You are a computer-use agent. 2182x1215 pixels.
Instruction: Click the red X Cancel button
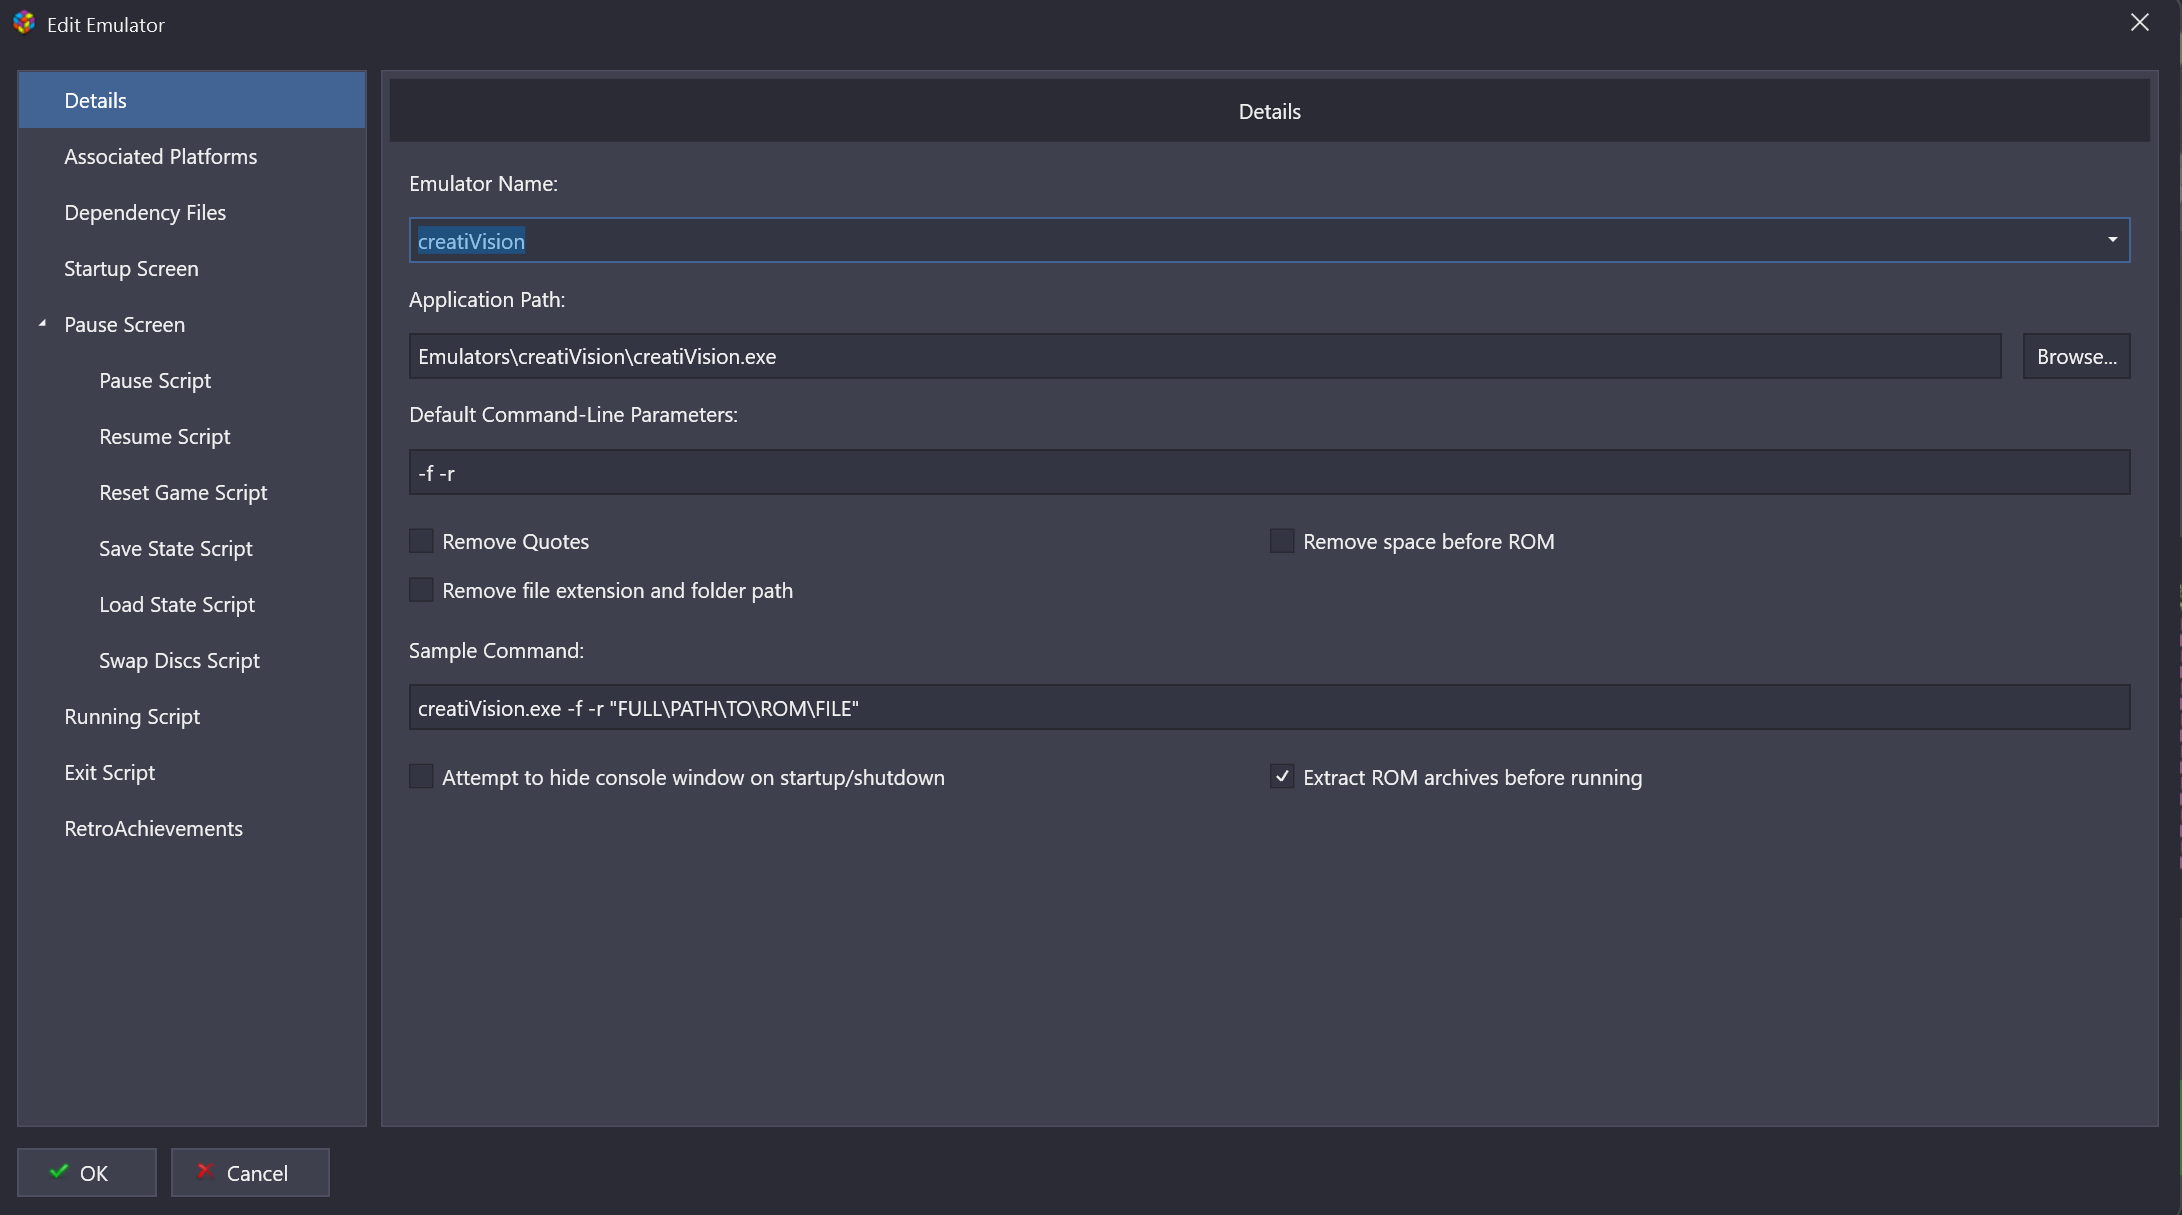click(250, 1172)
